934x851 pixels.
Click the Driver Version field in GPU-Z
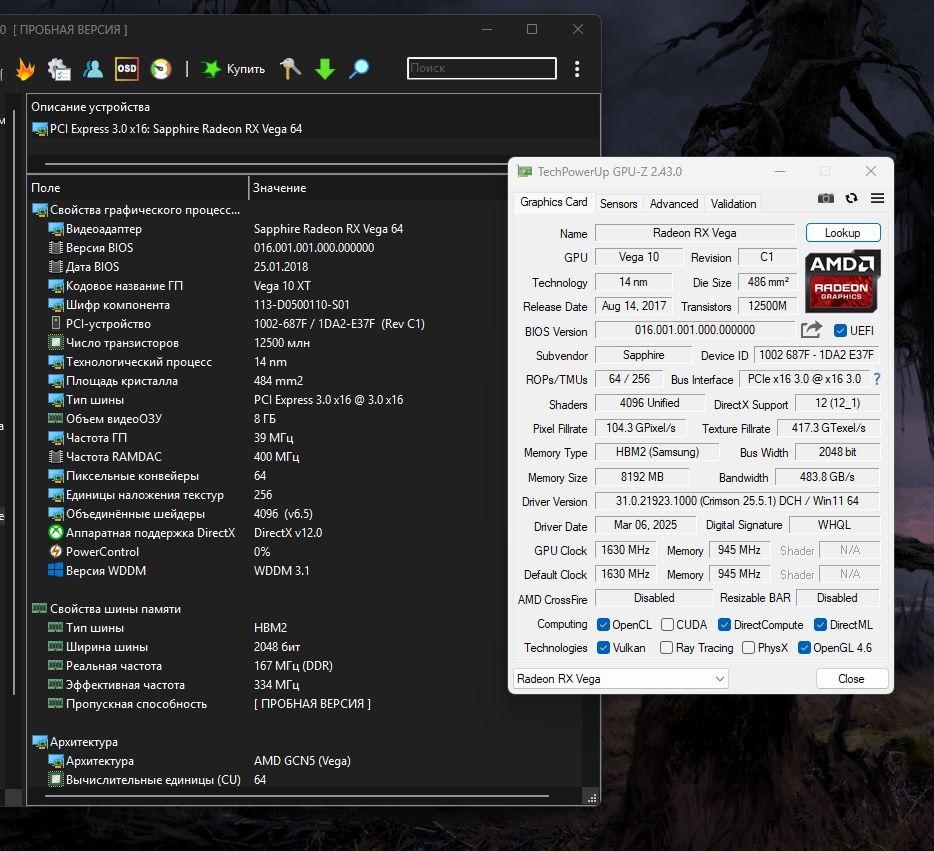point(737,501)
